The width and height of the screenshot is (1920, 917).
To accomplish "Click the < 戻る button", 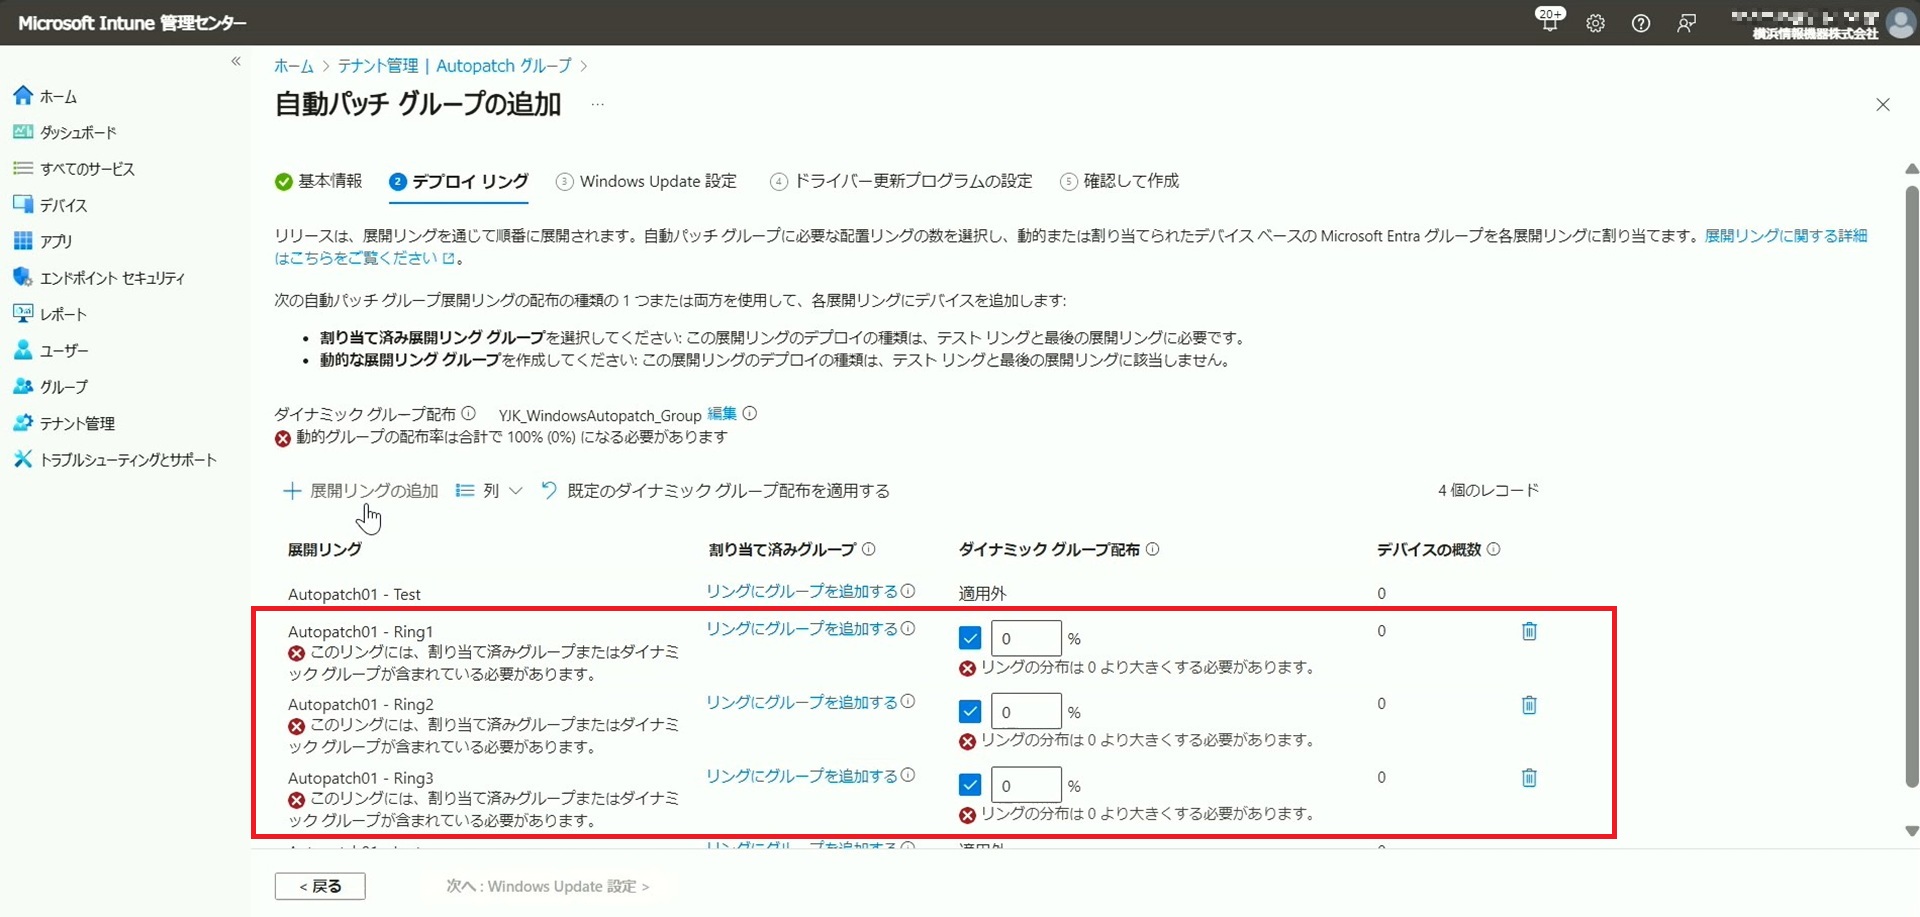I will pos(320,887).
